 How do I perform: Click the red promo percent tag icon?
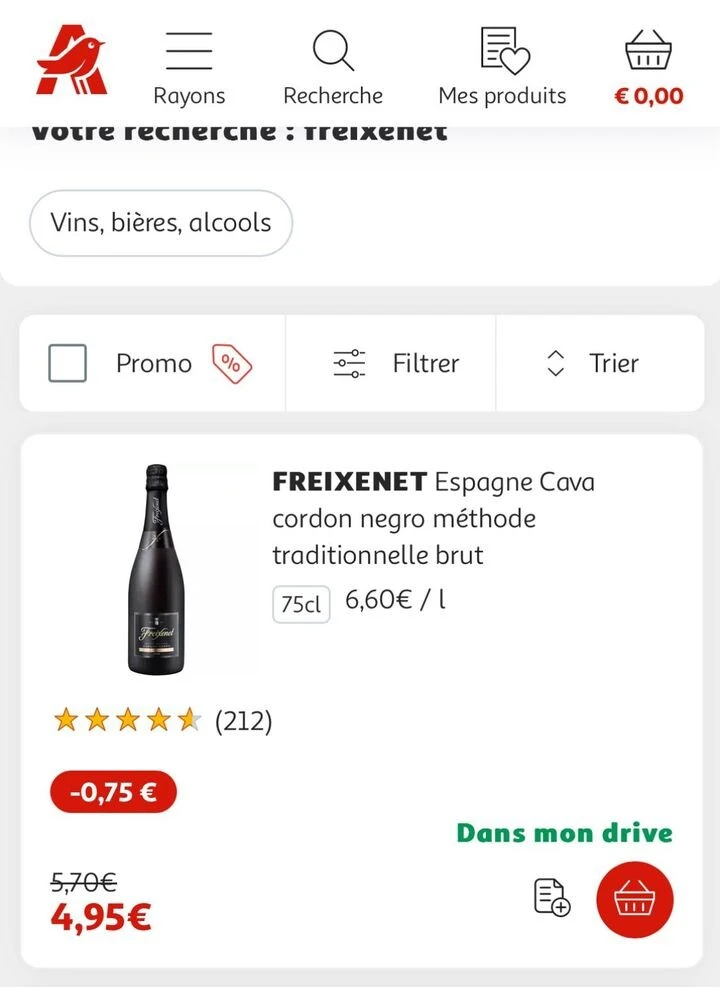click(x=231, y=364)
